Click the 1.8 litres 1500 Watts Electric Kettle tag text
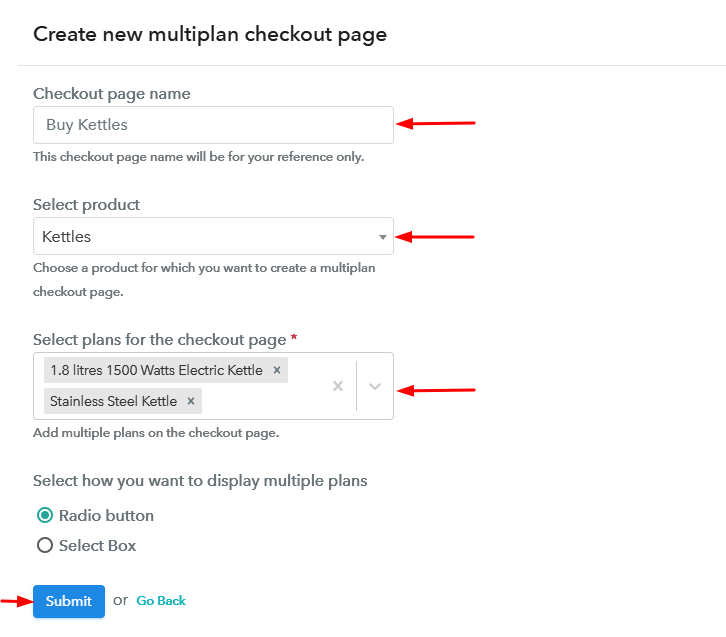This screenshot has width=726, height=637. coord(156,370)
